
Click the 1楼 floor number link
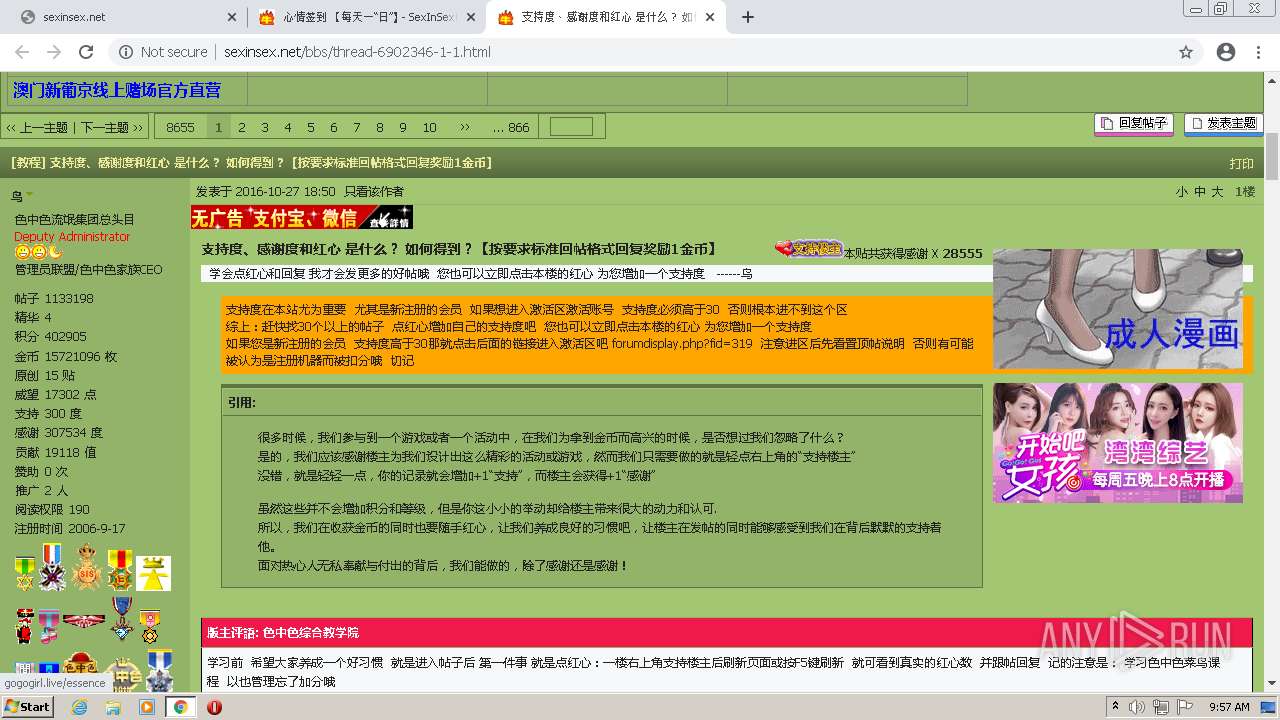click(x=1244, y=191)
